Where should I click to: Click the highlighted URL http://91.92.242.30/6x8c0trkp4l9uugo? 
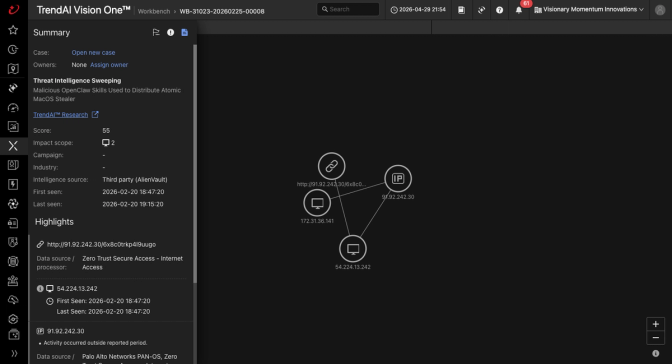point(101,244)
